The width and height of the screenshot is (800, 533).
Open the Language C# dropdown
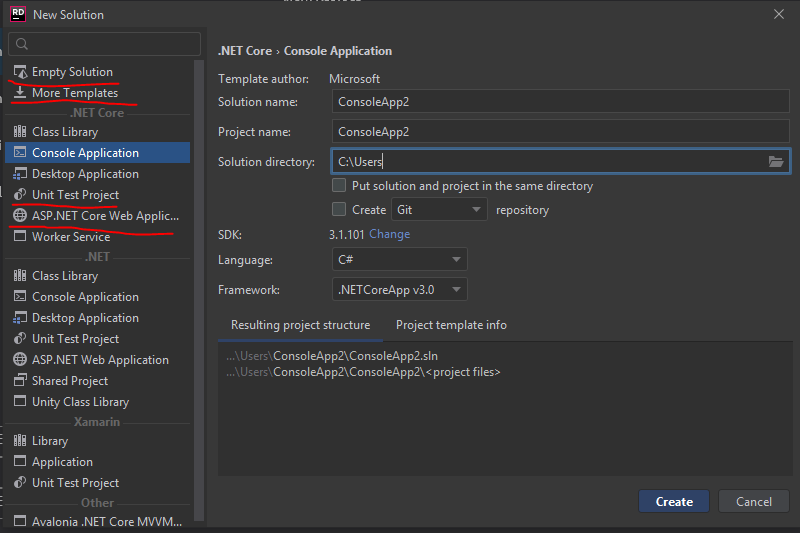click(x=399, y=260)
